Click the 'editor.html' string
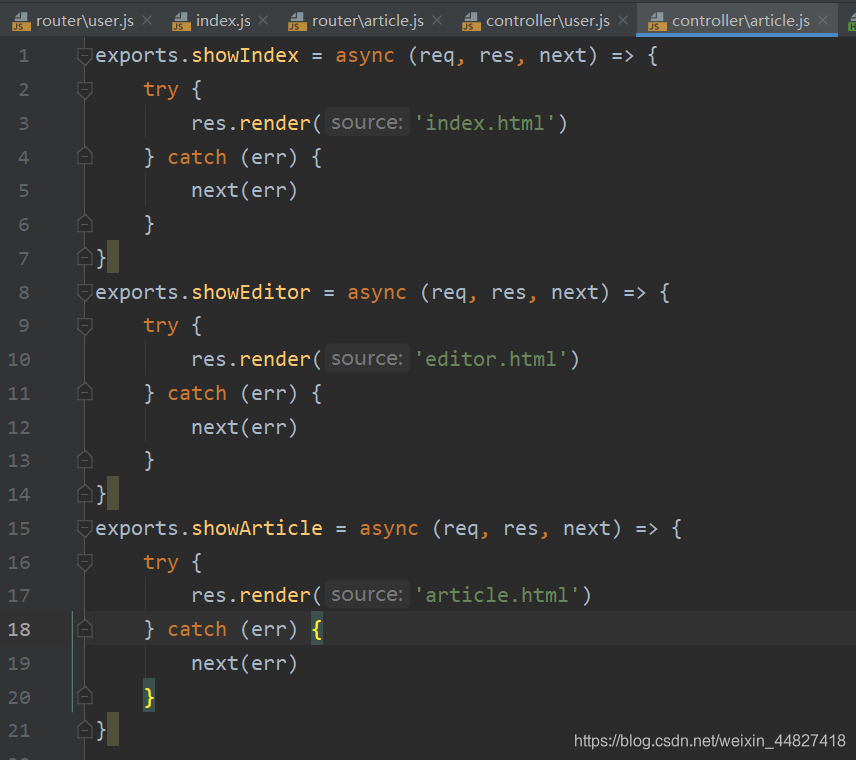Screen dimensions: 856x760 [x=491, y=359]
